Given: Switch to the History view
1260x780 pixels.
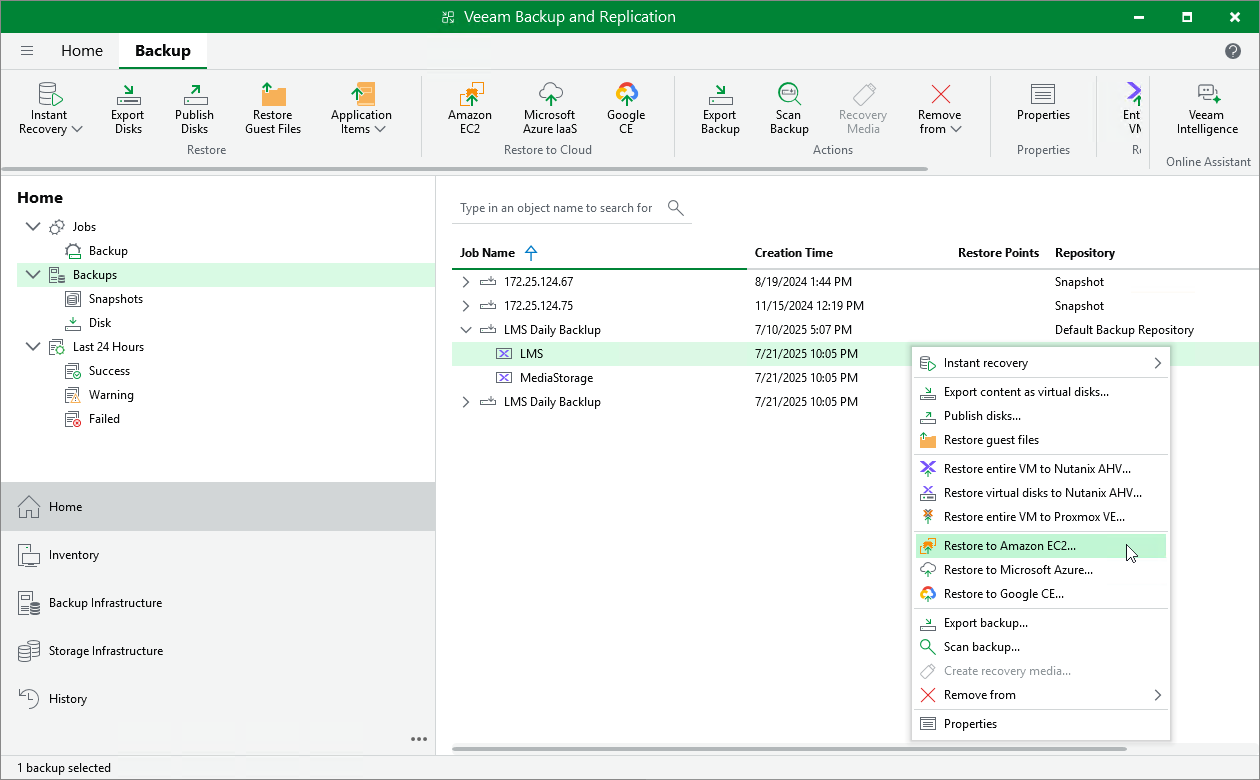Looking at the screenshot, I should 66,698.
